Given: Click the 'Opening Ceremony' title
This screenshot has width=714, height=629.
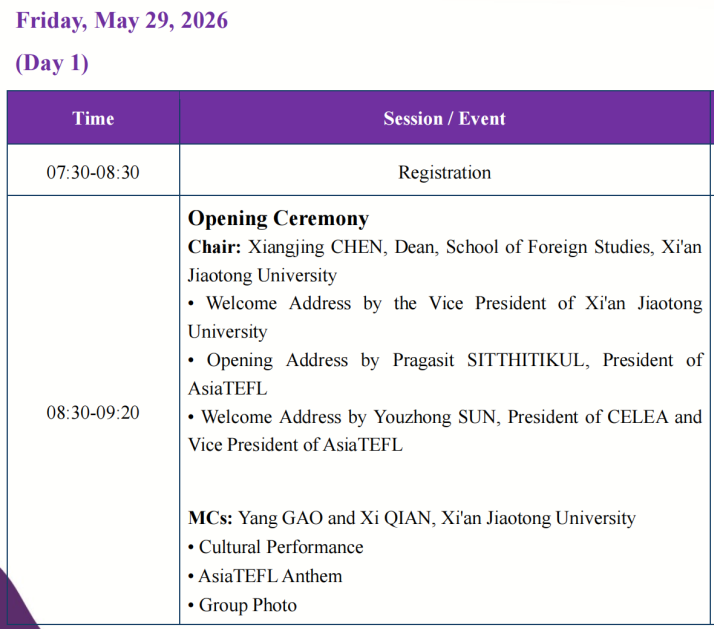Looking at the screenshot, I should [278, 219].
